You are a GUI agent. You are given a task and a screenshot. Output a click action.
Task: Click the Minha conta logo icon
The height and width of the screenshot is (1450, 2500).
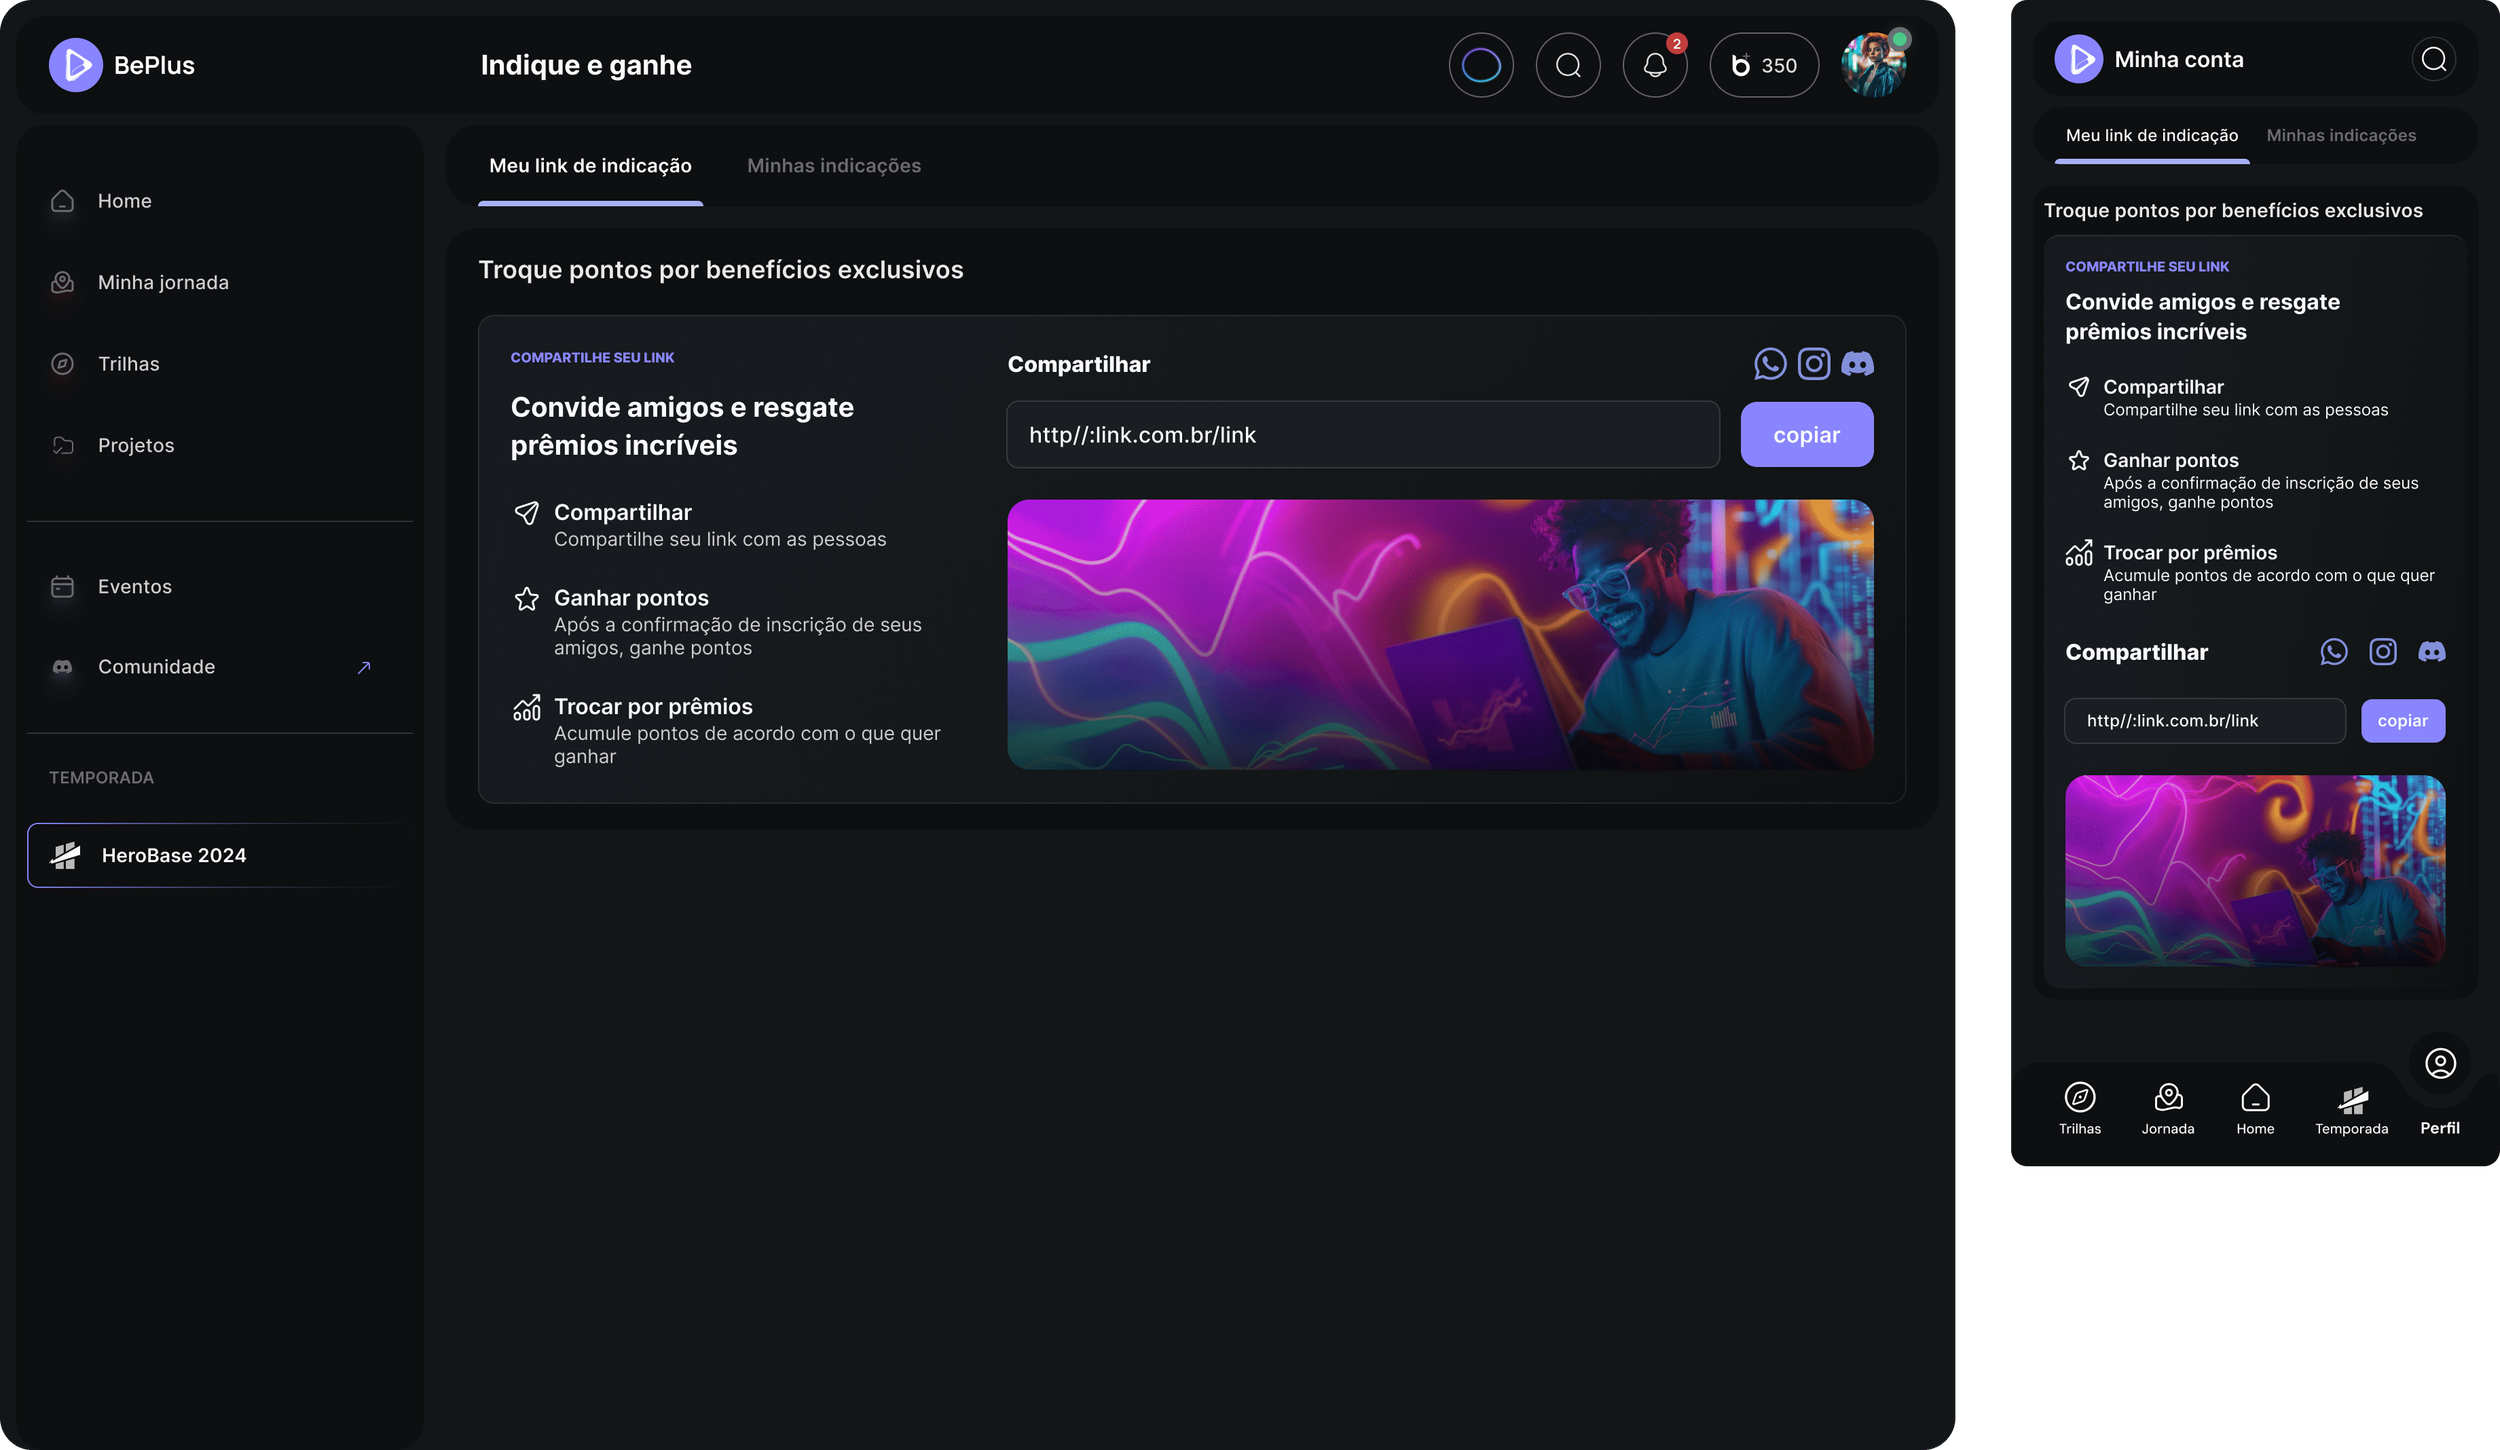[x=2078, y=60]
